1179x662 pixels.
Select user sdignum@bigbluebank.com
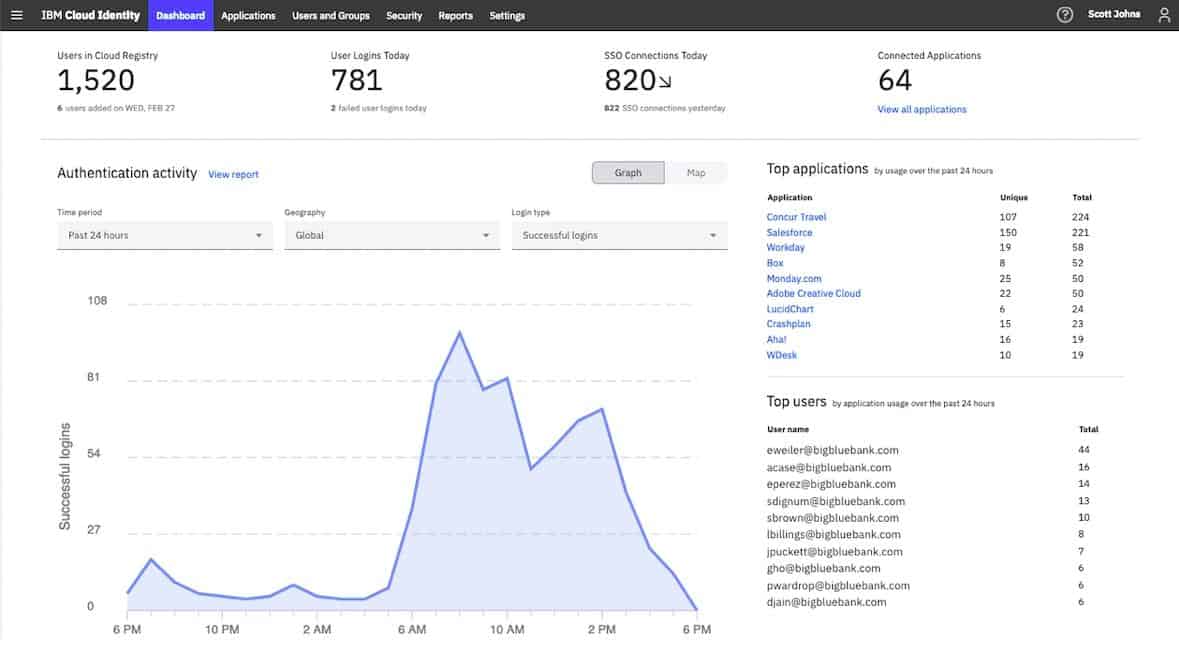click(835, 501)
